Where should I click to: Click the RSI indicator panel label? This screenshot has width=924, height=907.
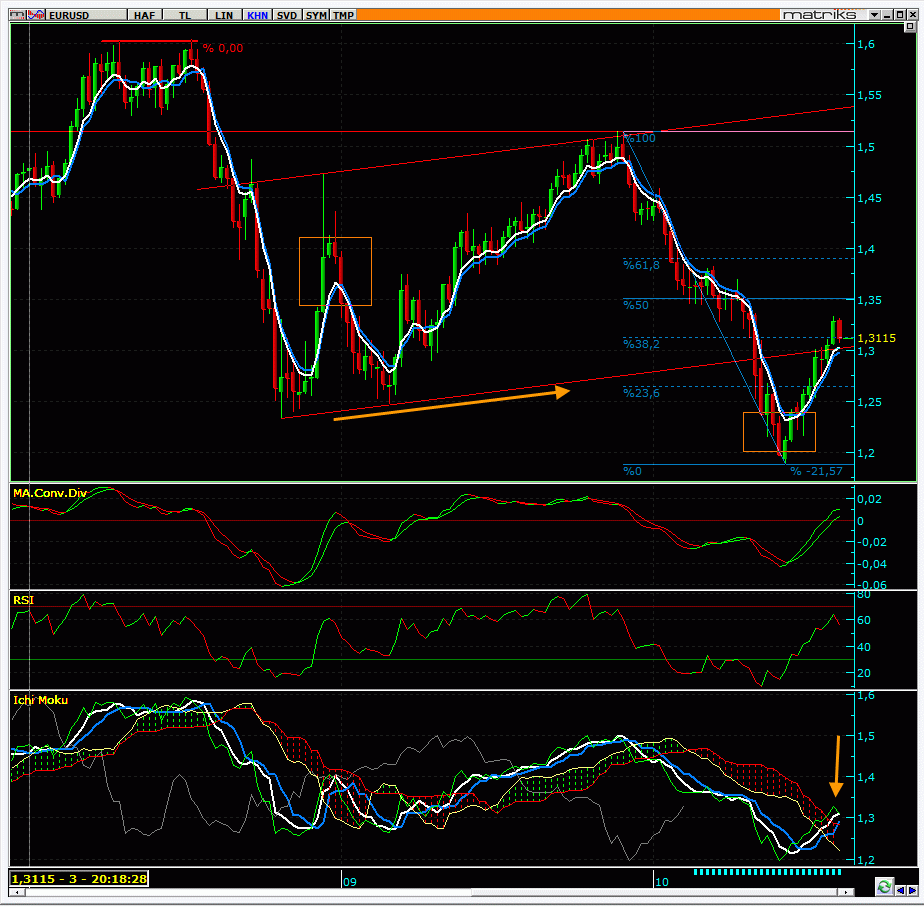click(x=22, y=599)
